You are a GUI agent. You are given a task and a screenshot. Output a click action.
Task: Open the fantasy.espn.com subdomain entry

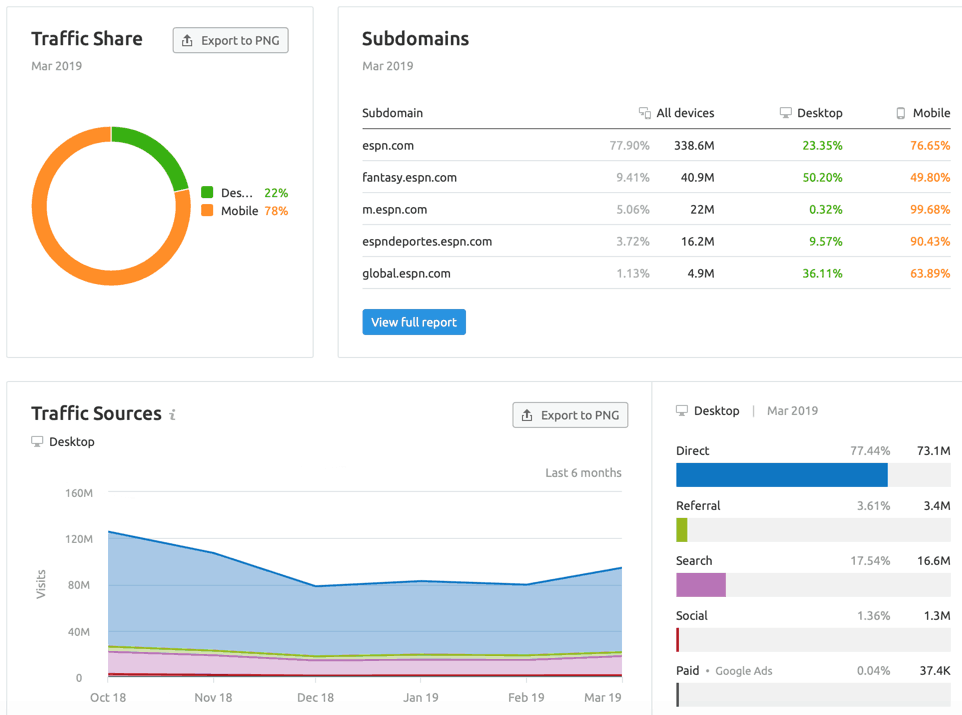coord(411,177)
